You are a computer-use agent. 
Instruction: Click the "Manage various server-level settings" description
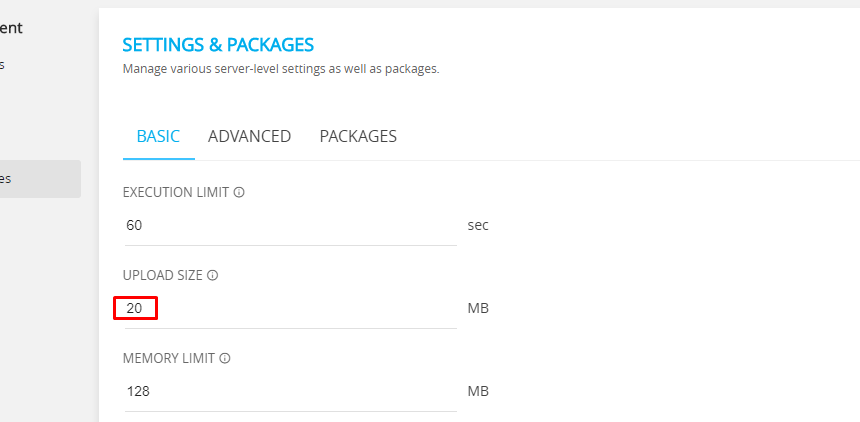[x=281, y=69]
